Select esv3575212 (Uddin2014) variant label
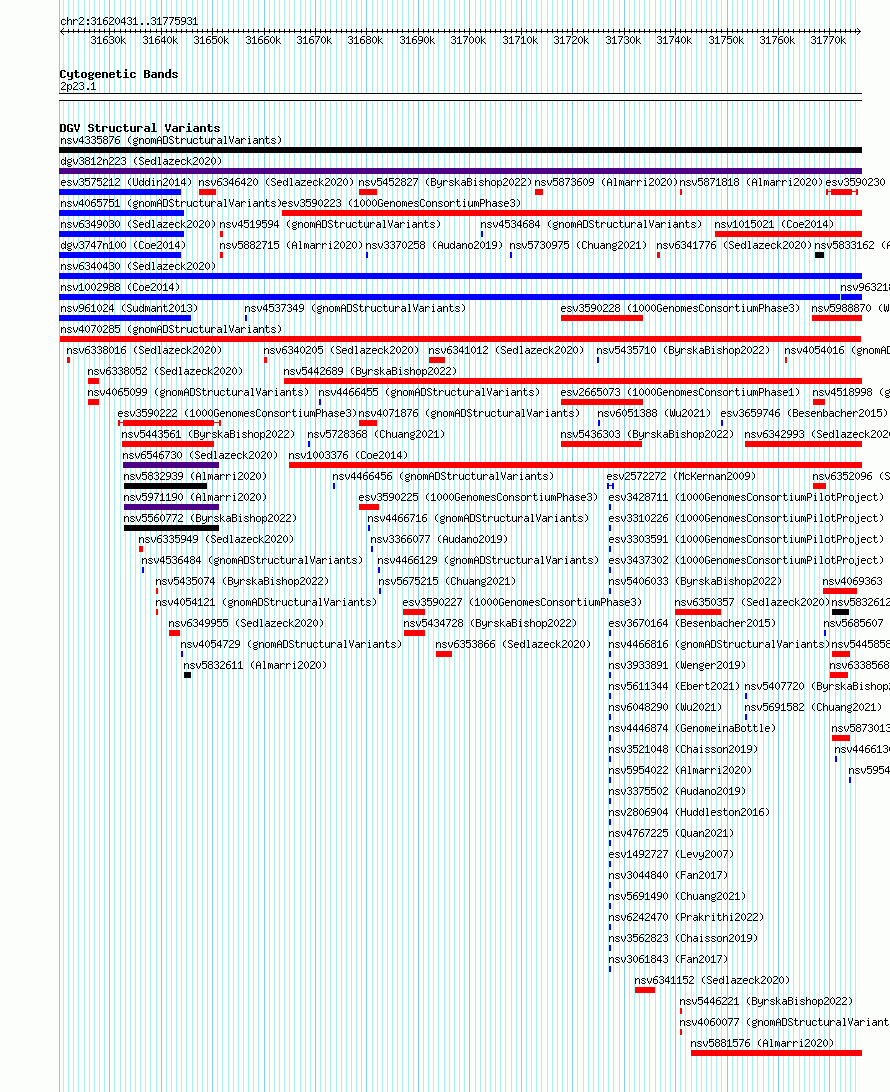 click(126, 182)
